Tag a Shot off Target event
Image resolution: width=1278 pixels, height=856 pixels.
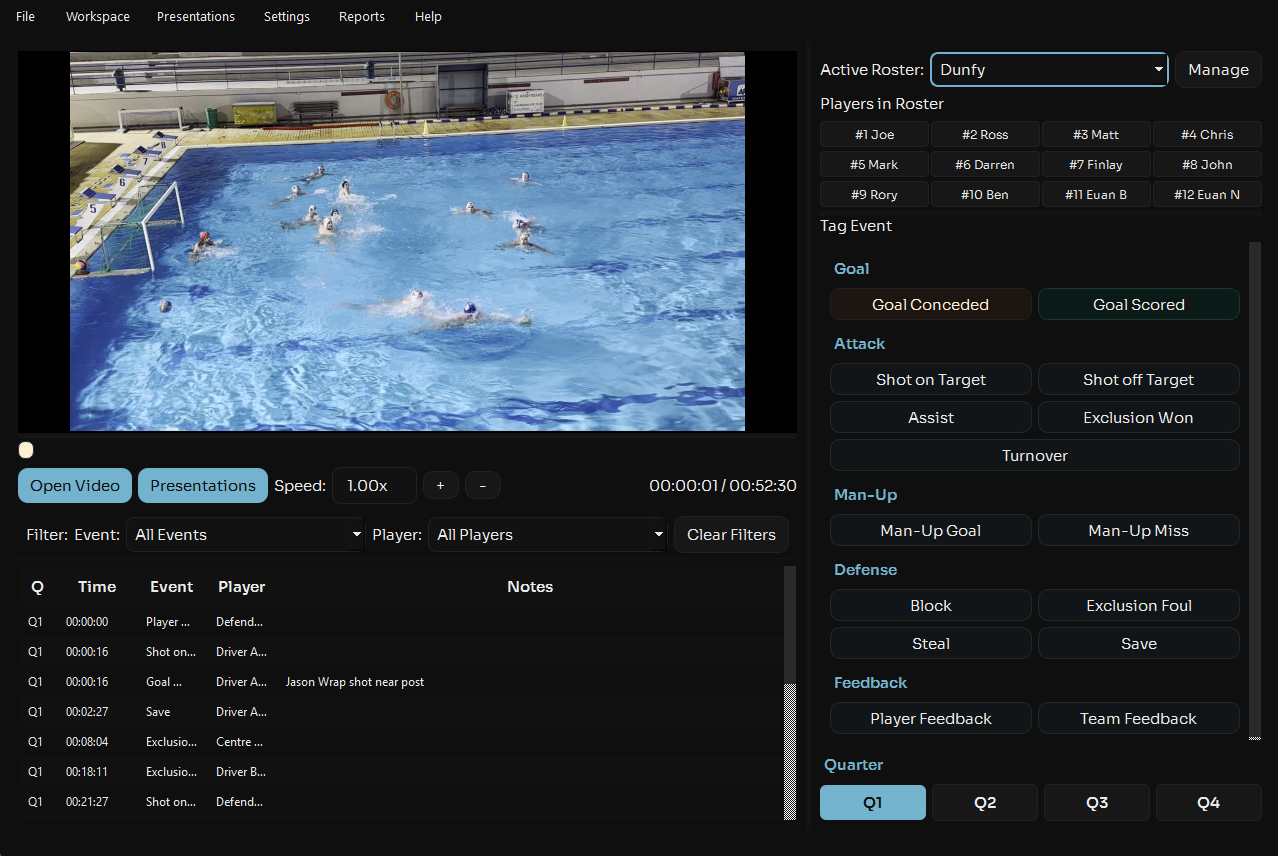(x=1138, y=379)
